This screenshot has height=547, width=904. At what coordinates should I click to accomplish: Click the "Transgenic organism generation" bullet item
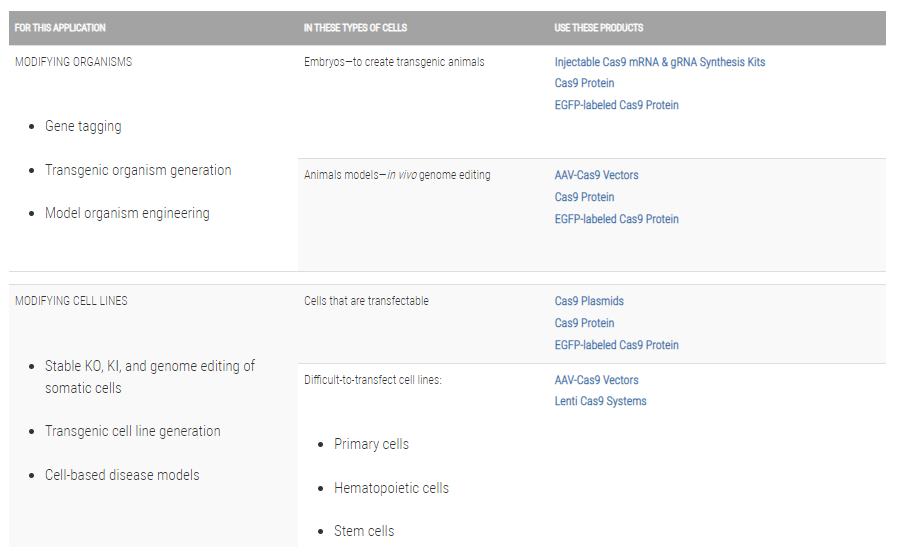point(138,170)
